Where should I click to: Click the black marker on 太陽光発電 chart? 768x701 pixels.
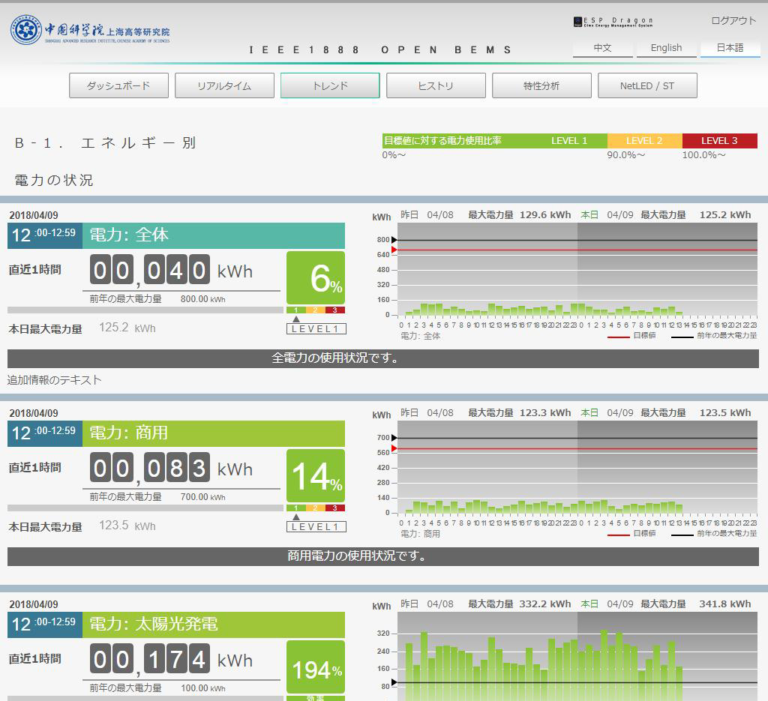tap(394, 682)
